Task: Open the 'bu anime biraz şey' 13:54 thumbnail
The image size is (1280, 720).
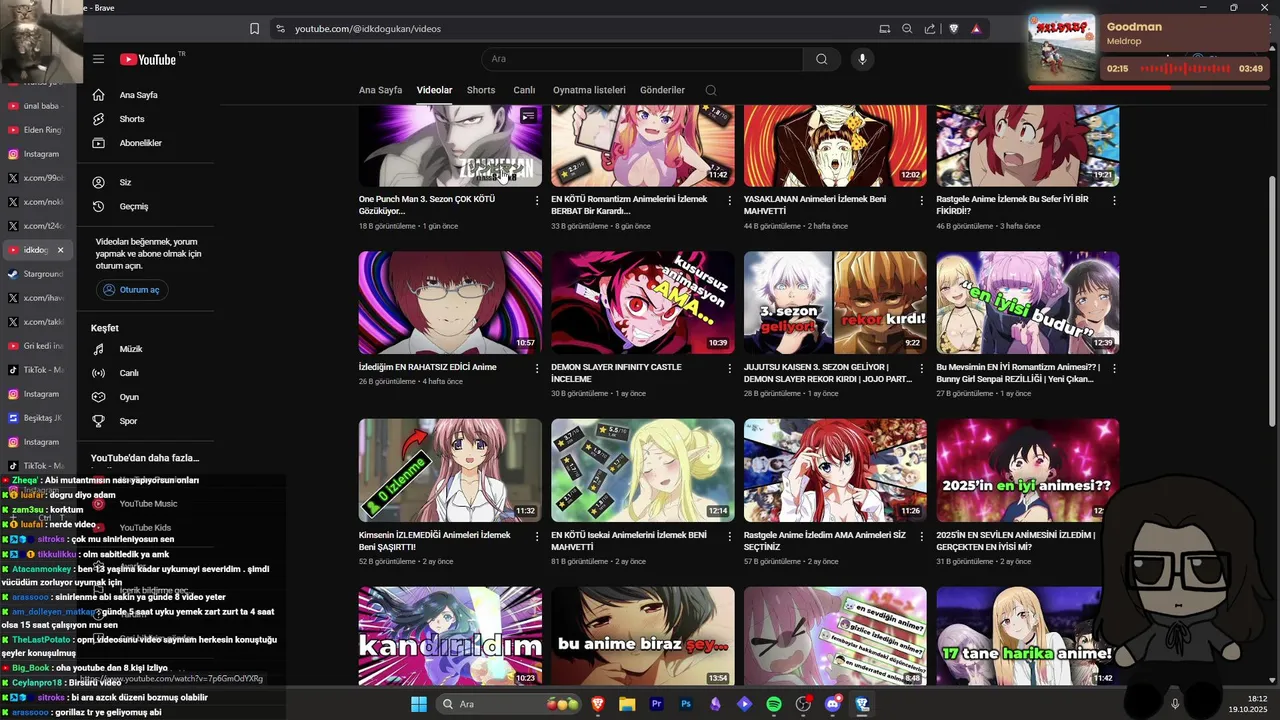Action: (643, 636)
